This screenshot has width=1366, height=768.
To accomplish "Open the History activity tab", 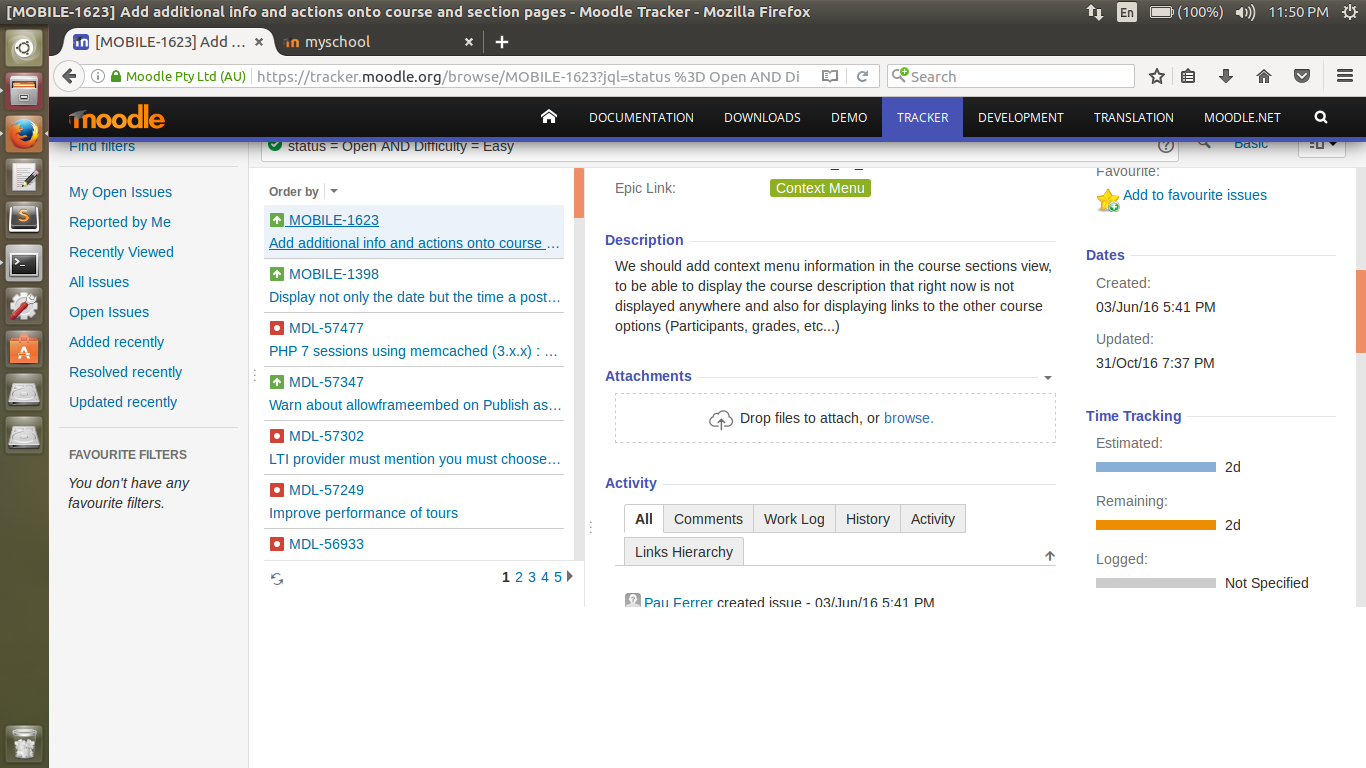I will [x=868, y=519].
